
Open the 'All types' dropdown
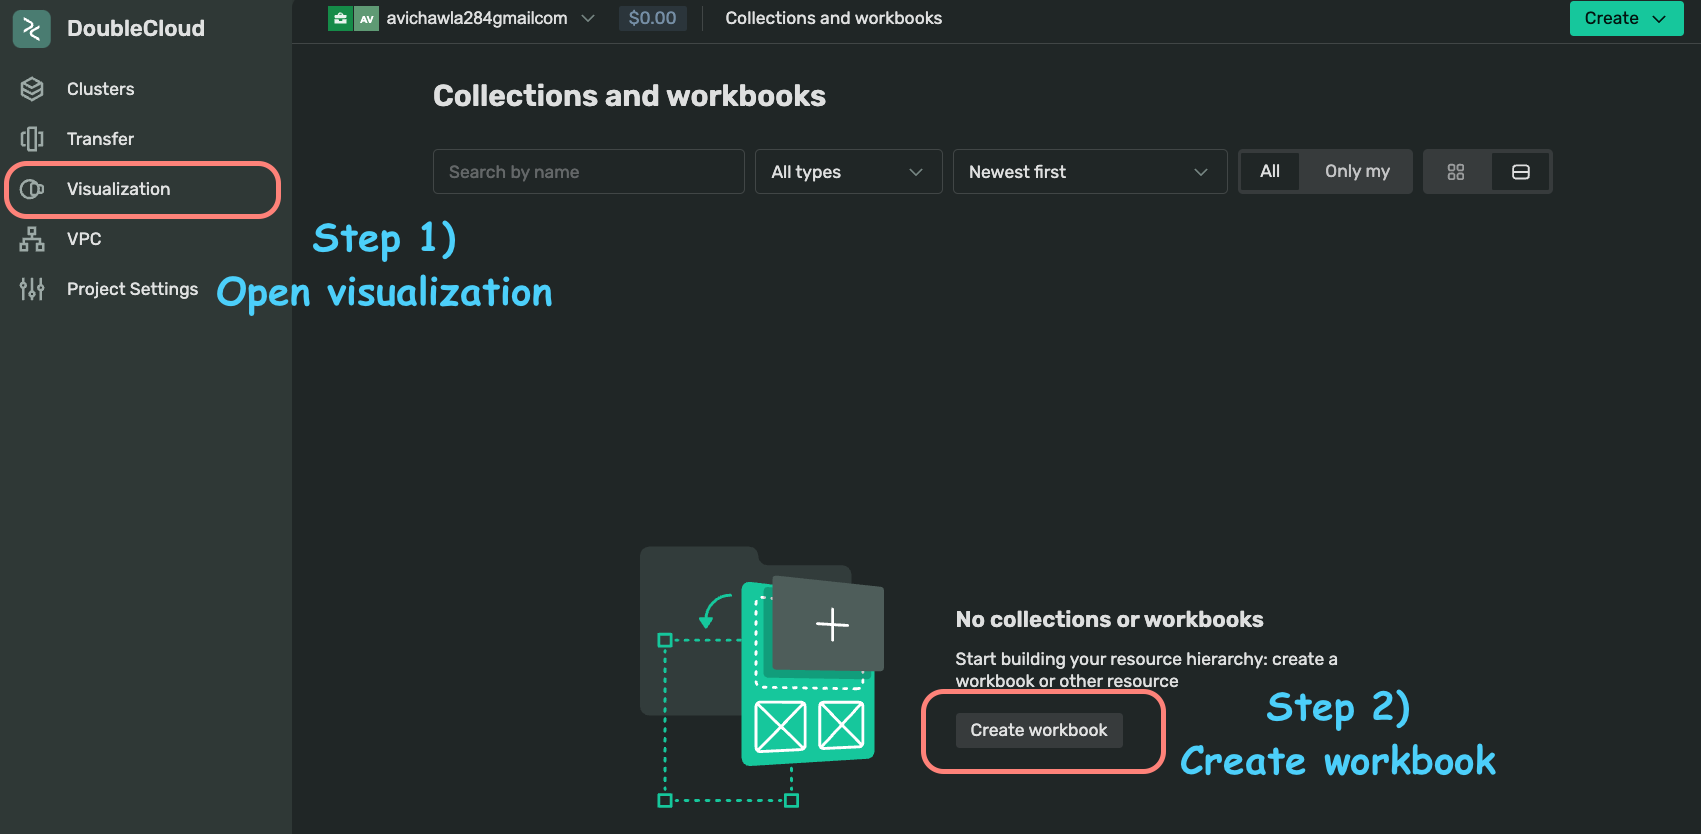tap(848, 172)
